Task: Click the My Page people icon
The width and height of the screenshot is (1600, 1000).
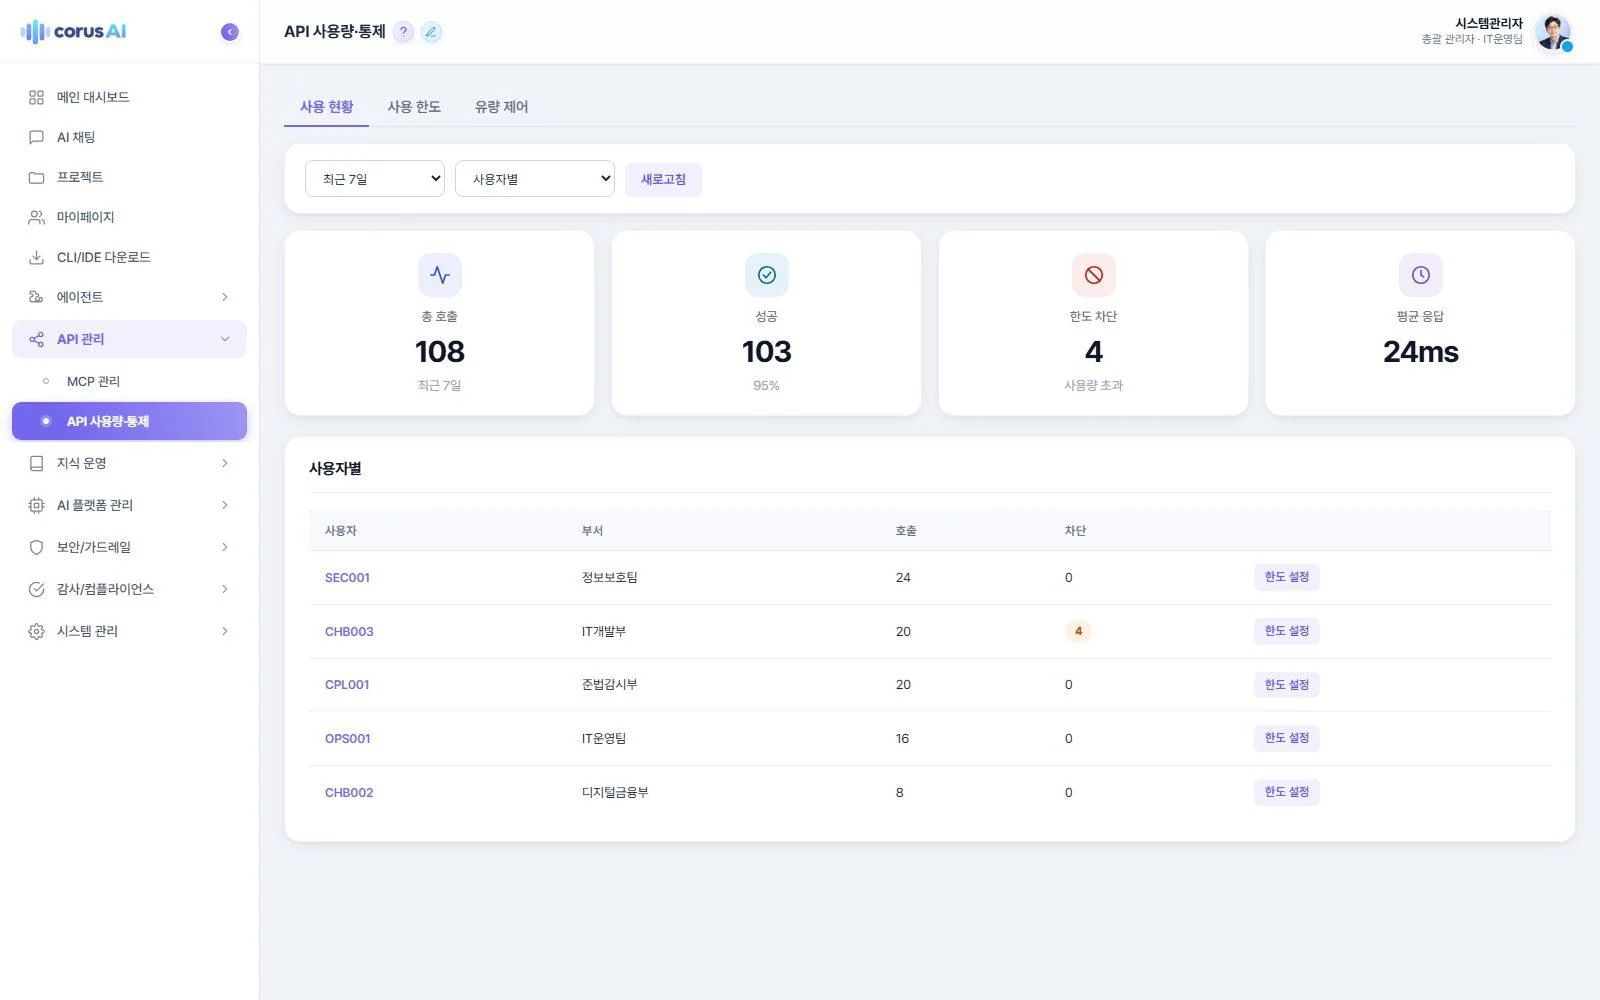Action: click(37, 217)
